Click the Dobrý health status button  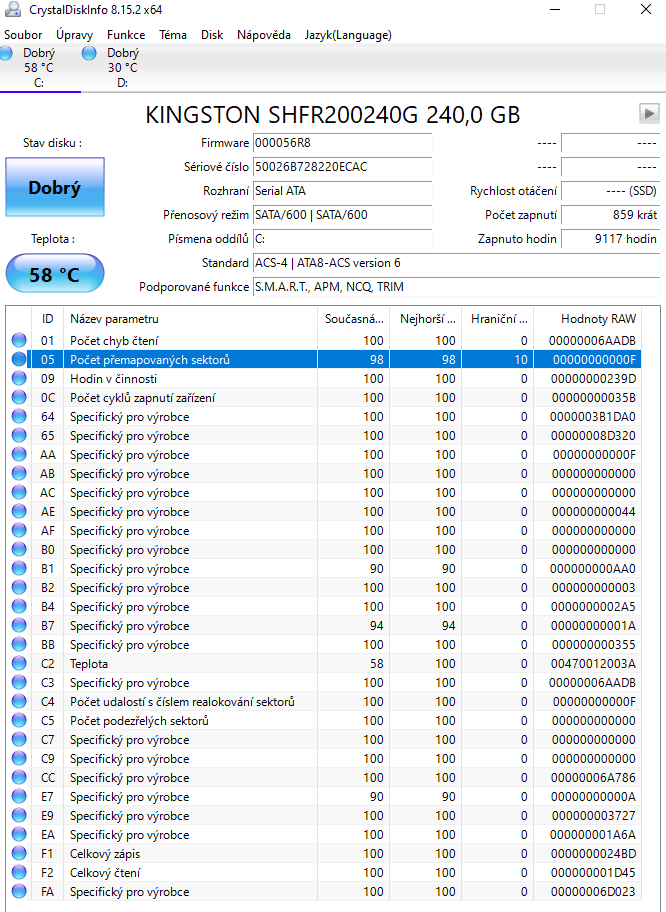point(55,187)
